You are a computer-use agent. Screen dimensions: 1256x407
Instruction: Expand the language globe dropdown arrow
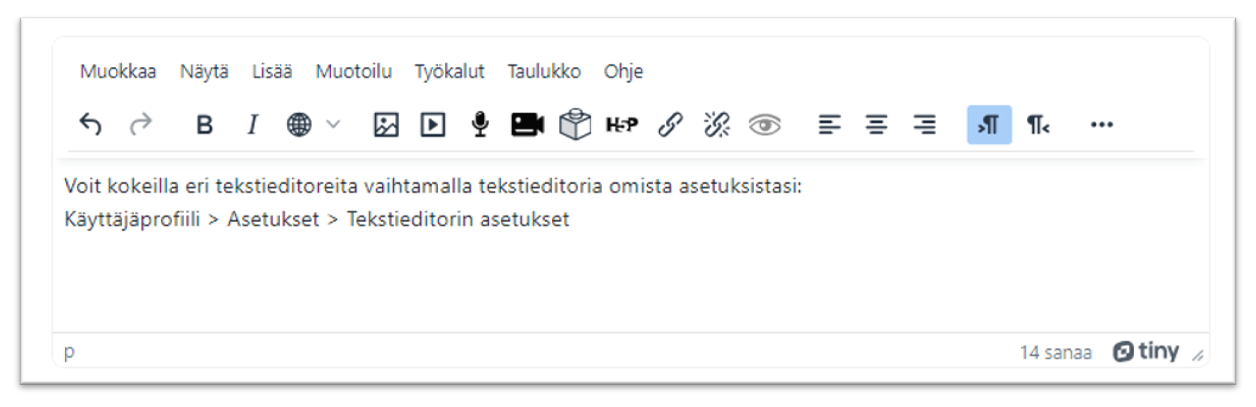click(x=334, y=125)
